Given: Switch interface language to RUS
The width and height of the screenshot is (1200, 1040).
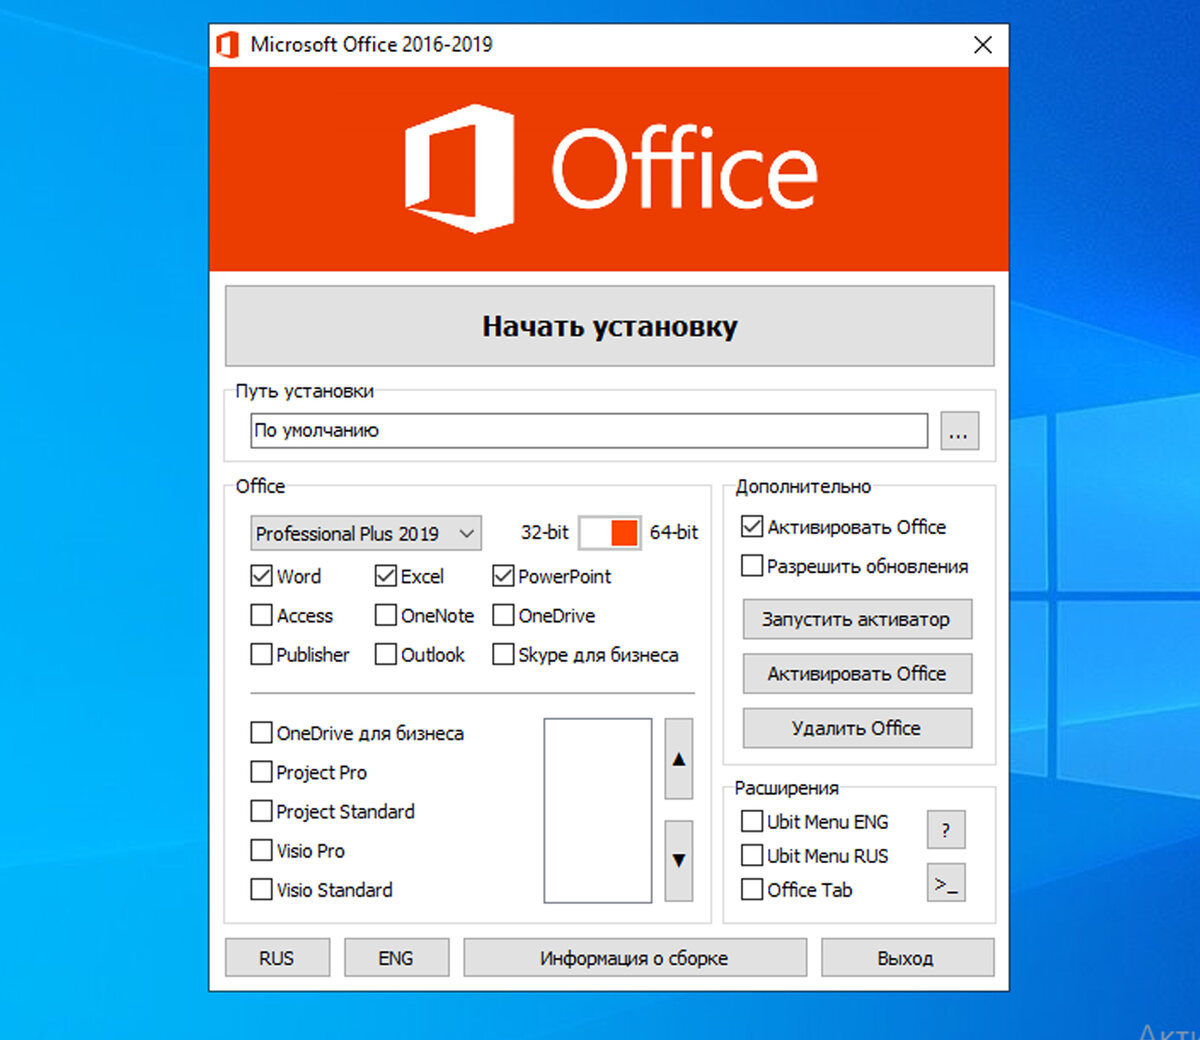Looking at the screenshot, I should [x=277, y=958].
